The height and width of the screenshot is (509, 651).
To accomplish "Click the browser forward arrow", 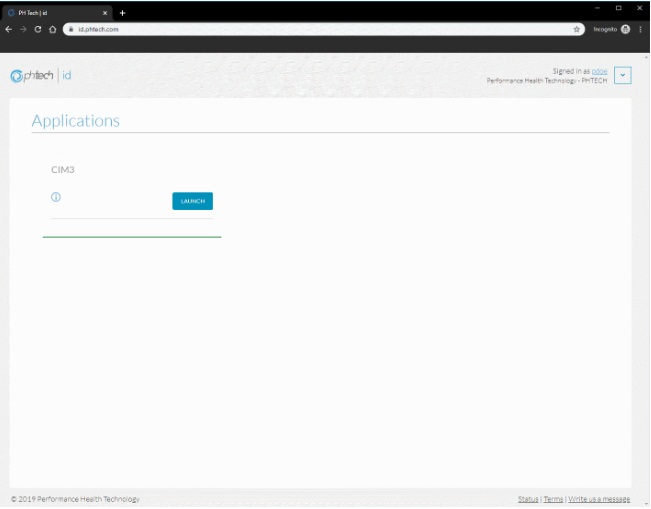I will pos(23,30).
